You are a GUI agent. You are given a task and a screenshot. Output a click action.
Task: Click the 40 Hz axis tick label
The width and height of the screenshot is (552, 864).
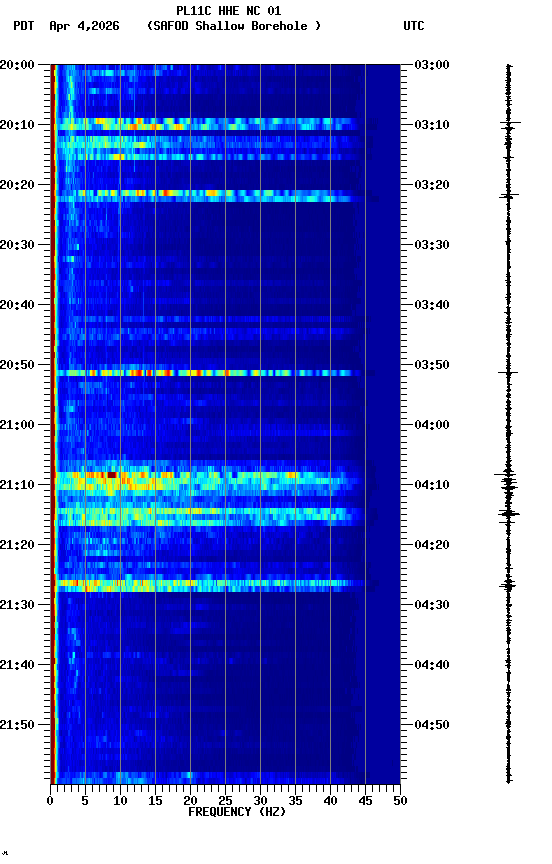click(331, 801)
